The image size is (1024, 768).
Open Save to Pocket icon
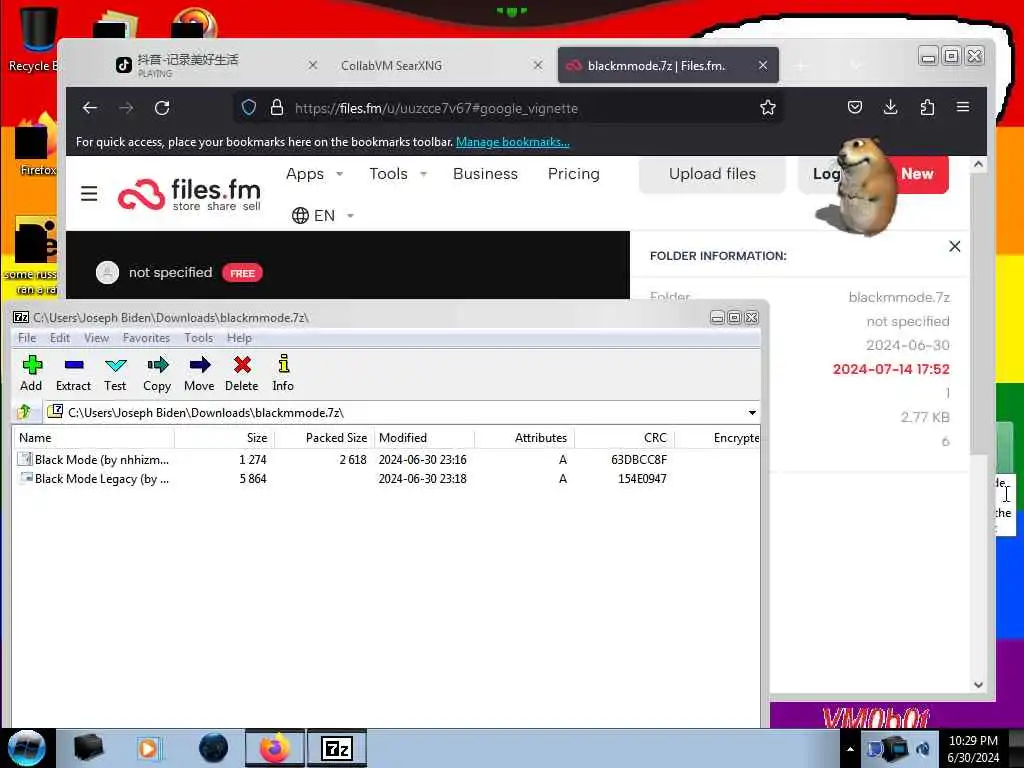(854, 108)
